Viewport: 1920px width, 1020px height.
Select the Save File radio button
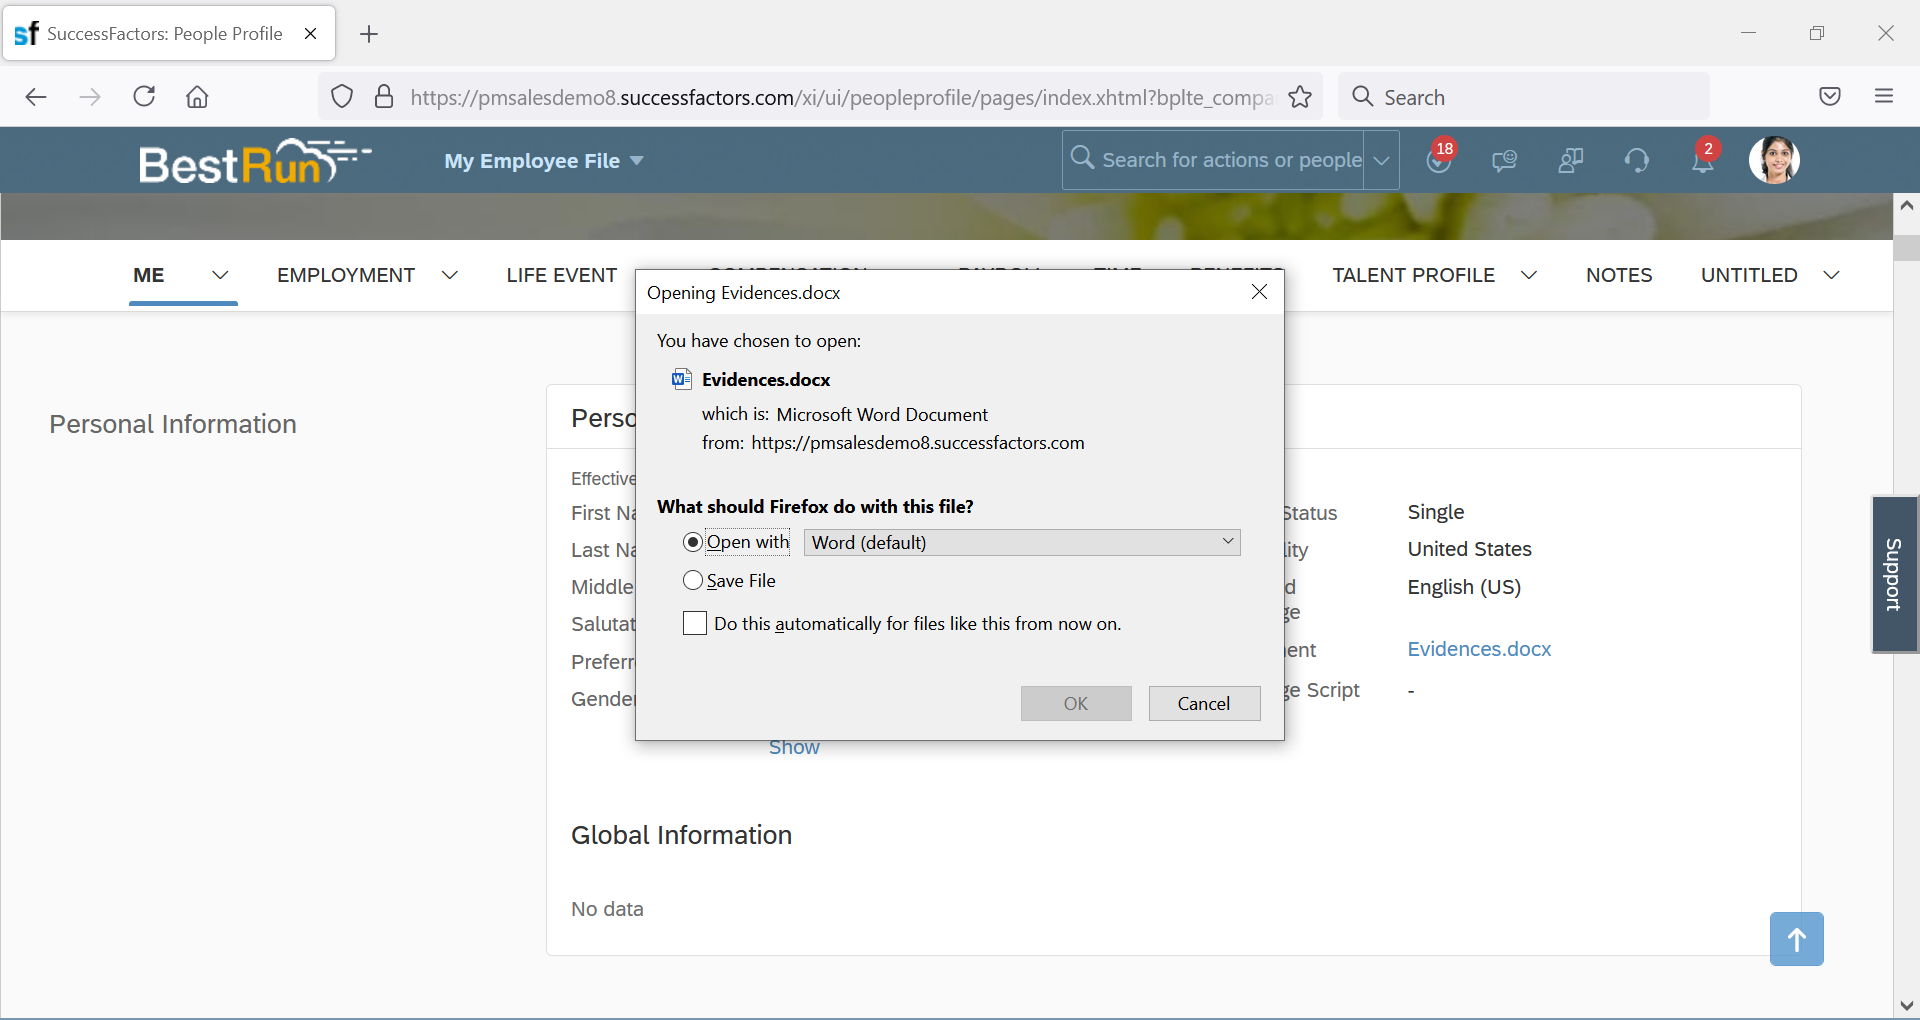point(693,580)
